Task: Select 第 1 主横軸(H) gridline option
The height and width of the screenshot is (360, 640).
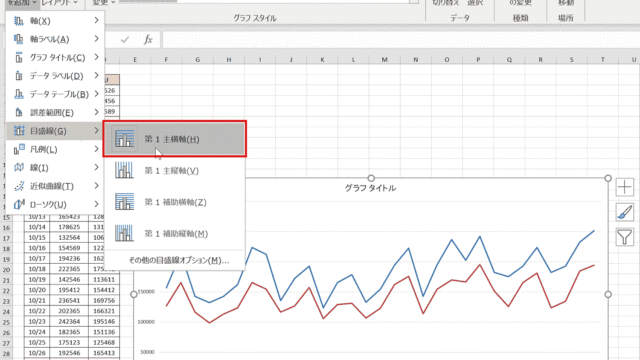Action: (x=175, y=139)
